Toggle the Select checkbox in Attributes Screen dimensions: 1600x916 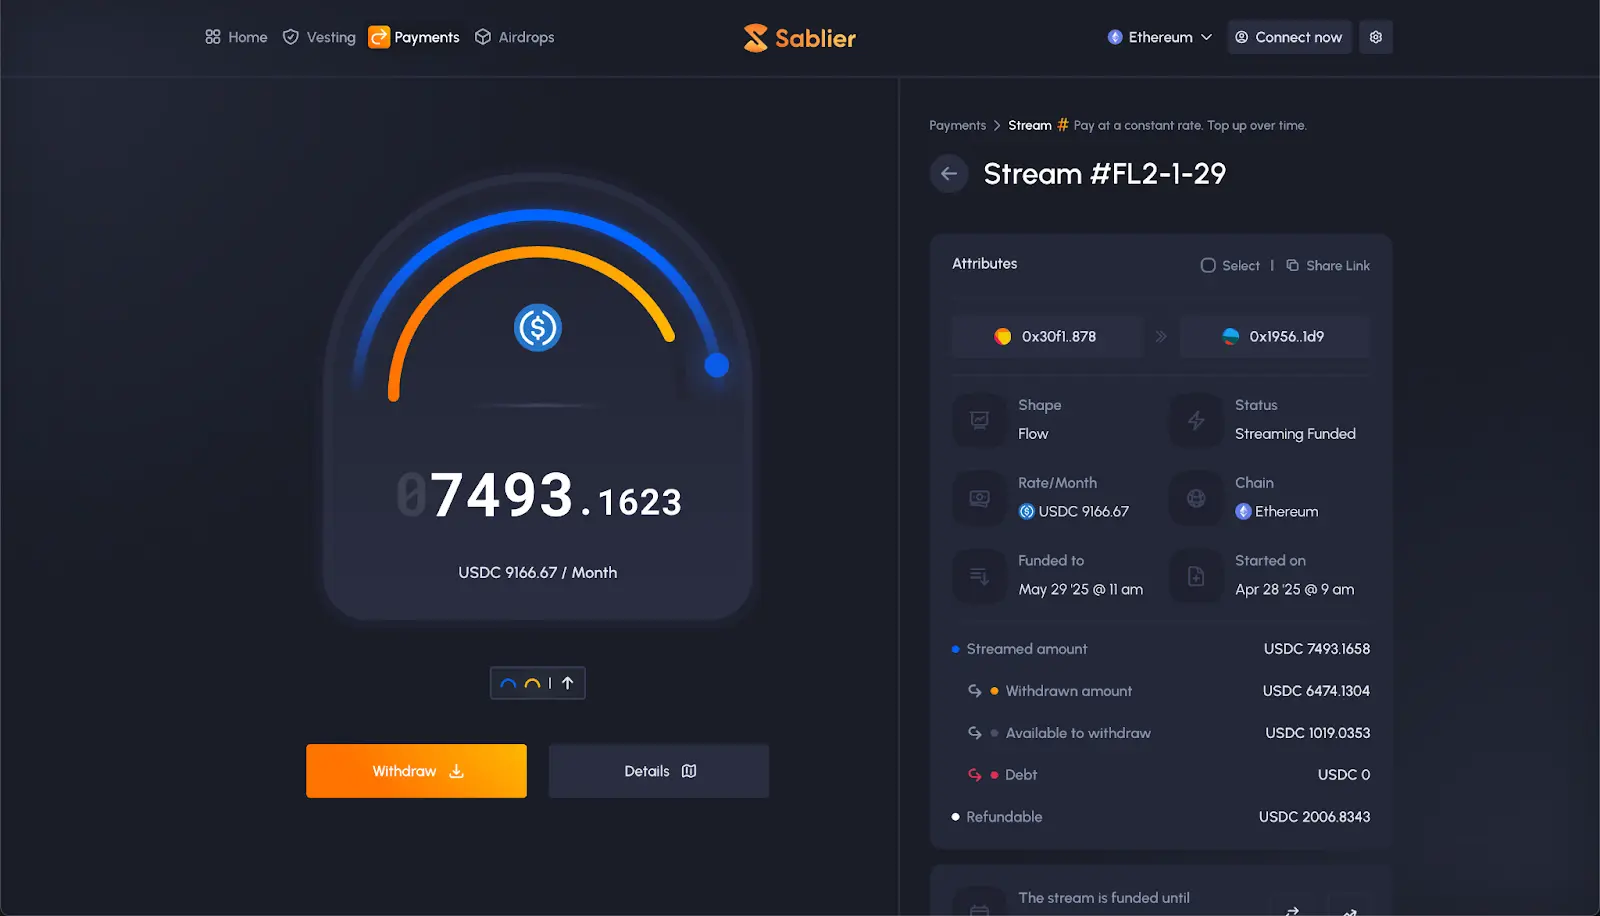pos(1208,265)
